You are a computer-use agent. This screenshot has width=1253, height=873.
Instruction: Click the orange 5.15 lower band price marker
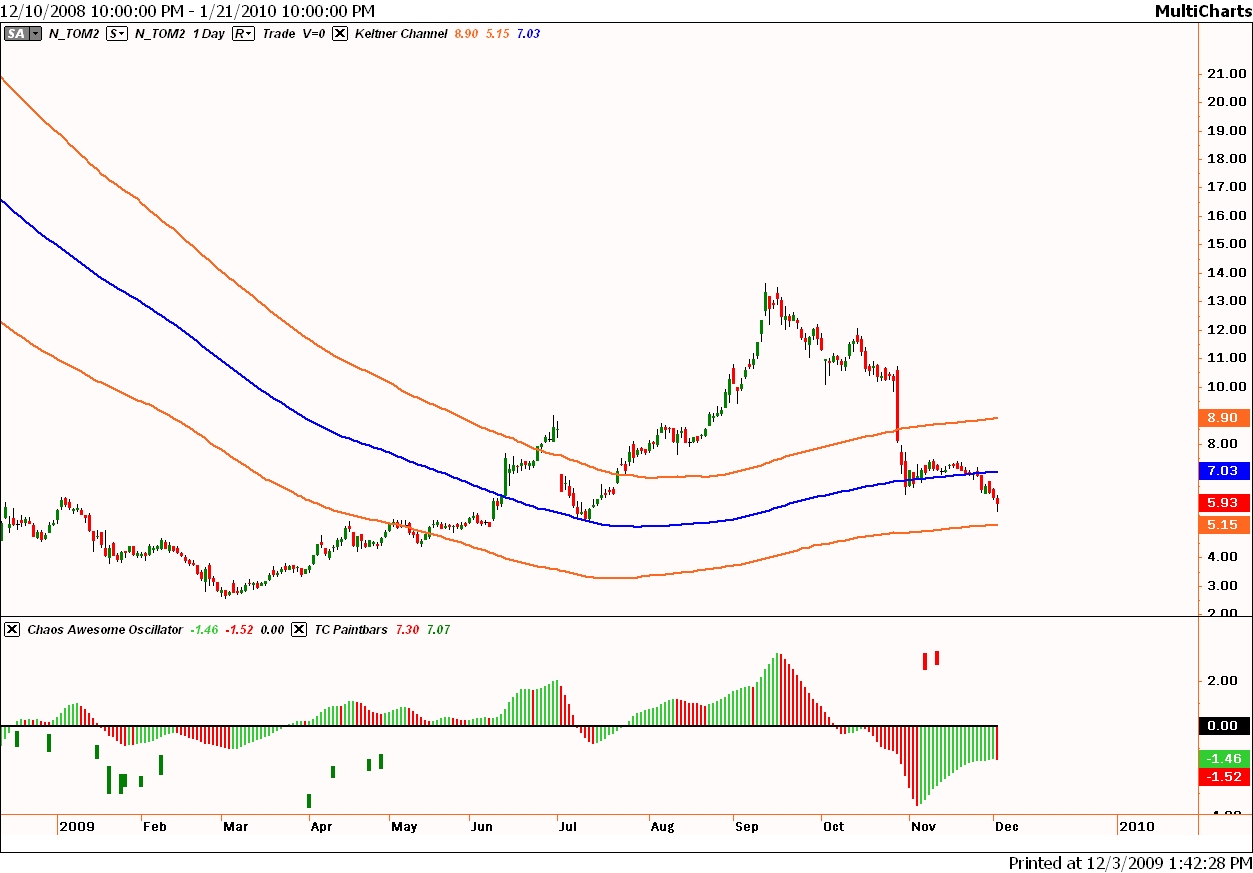(1224, 524)
